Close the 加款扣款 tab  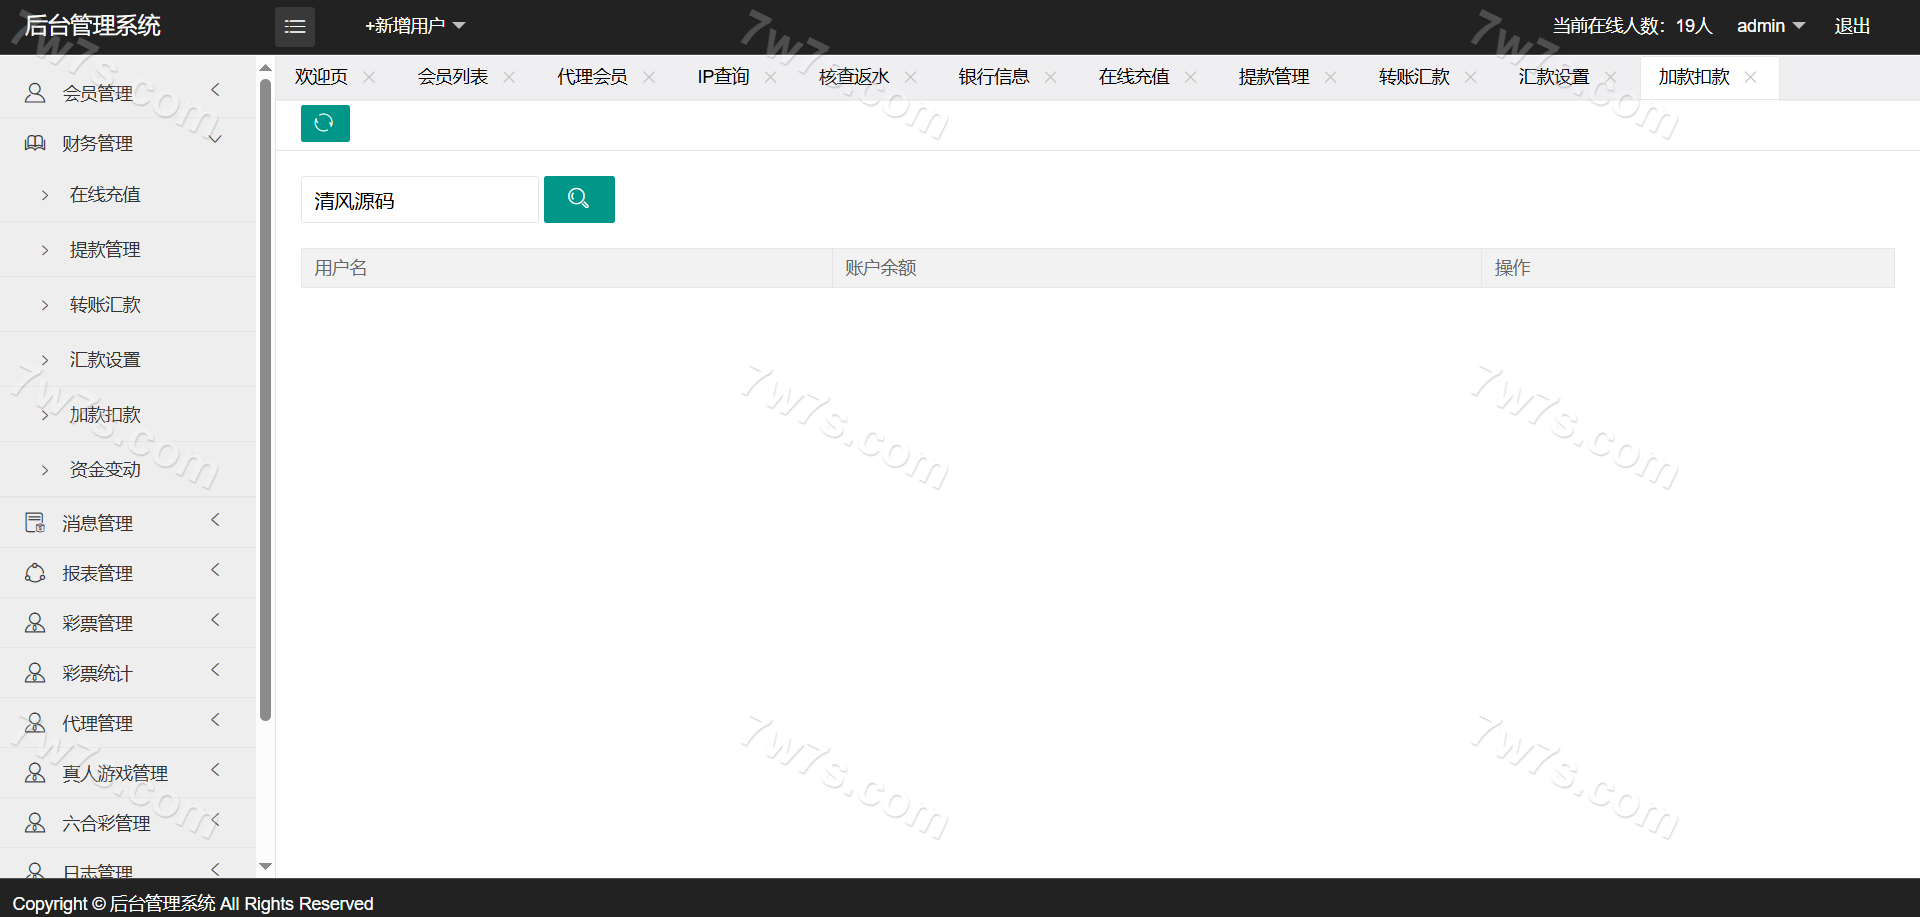coord(1750,77)
